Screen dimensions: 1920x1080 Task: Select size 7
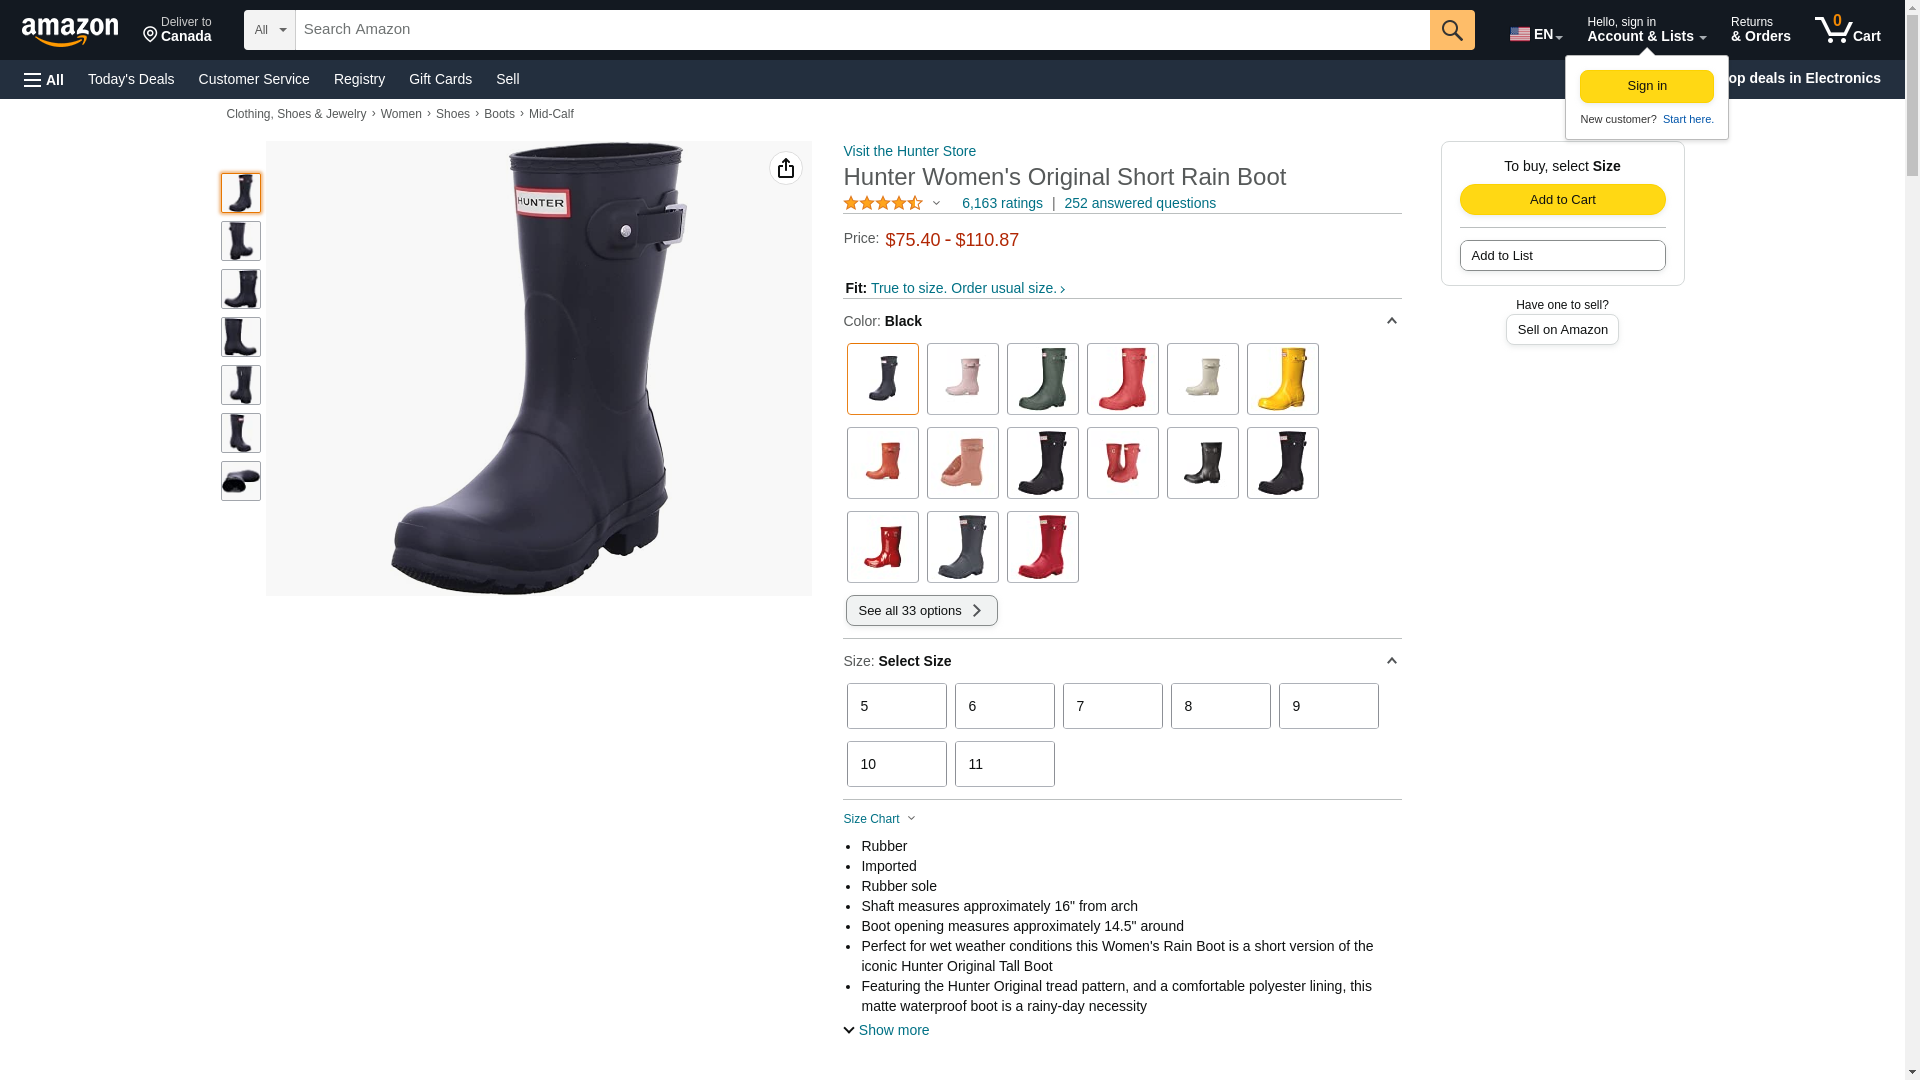click(x=1112, y=706)
